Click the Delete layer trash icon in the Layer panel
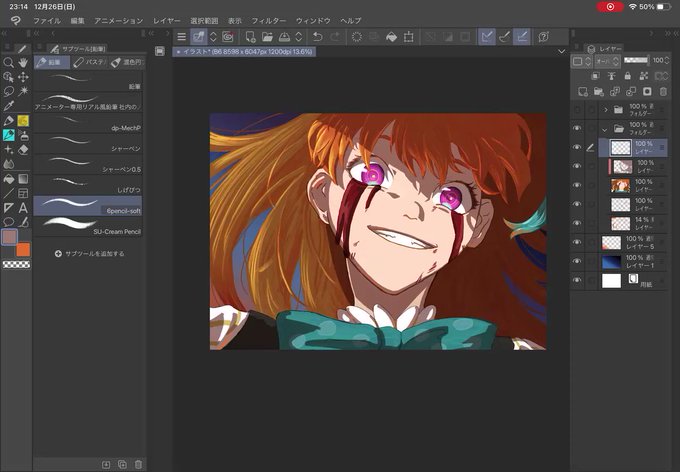The width and height of the screenshot is (680, 472). [x=663, y=92]
